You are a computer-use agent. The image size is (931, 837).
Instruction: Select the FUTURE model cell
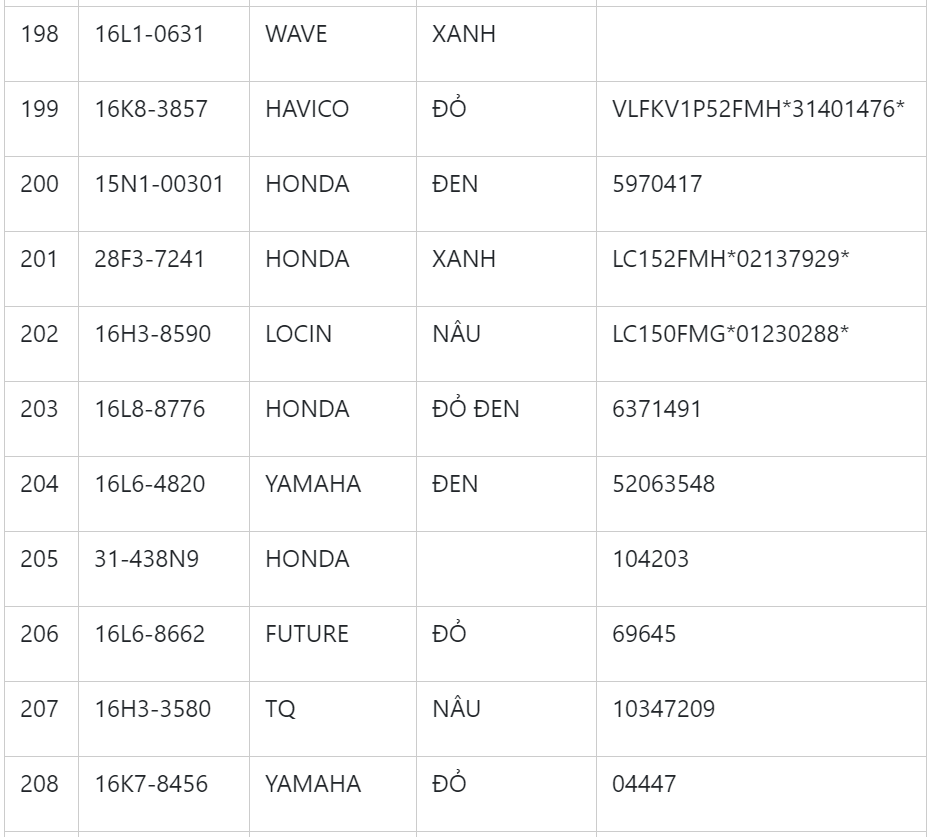[x=307, y=635]
